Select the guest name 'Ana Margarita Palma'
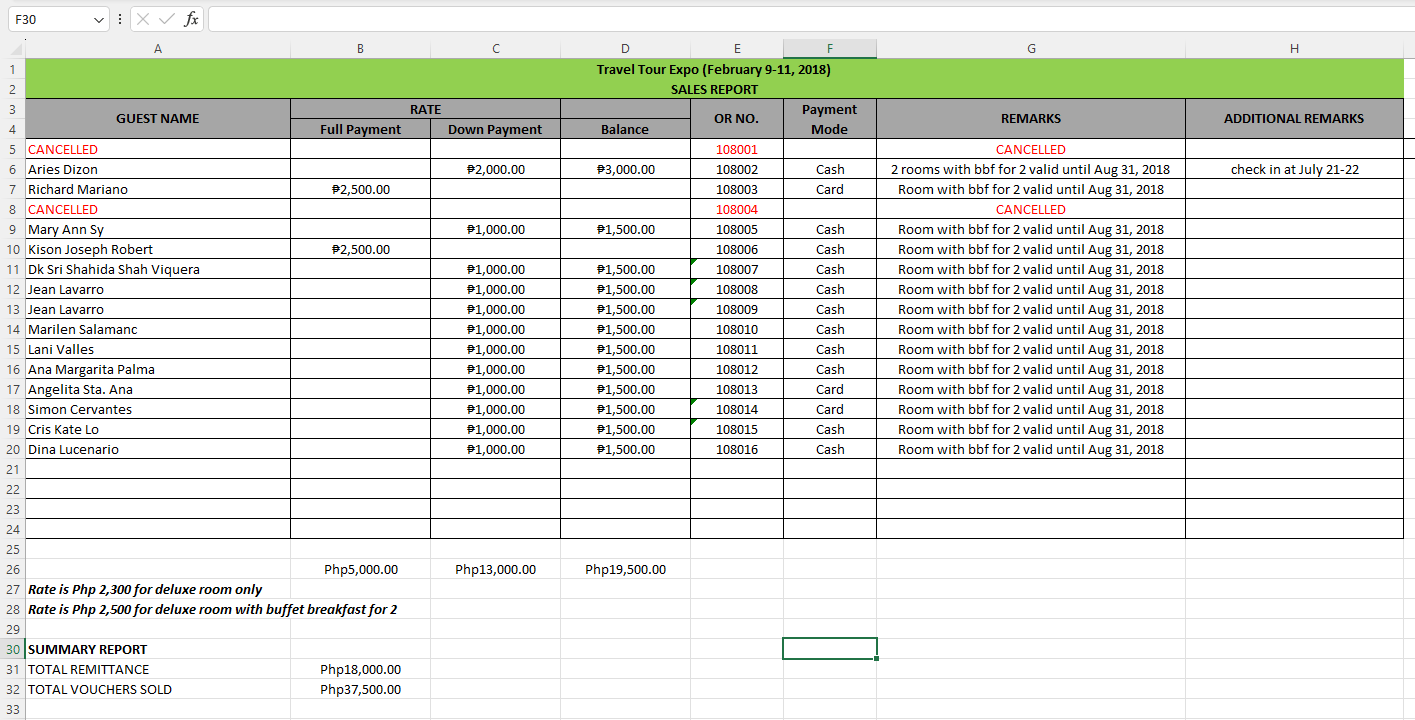1415x720 pixels. 91,369
